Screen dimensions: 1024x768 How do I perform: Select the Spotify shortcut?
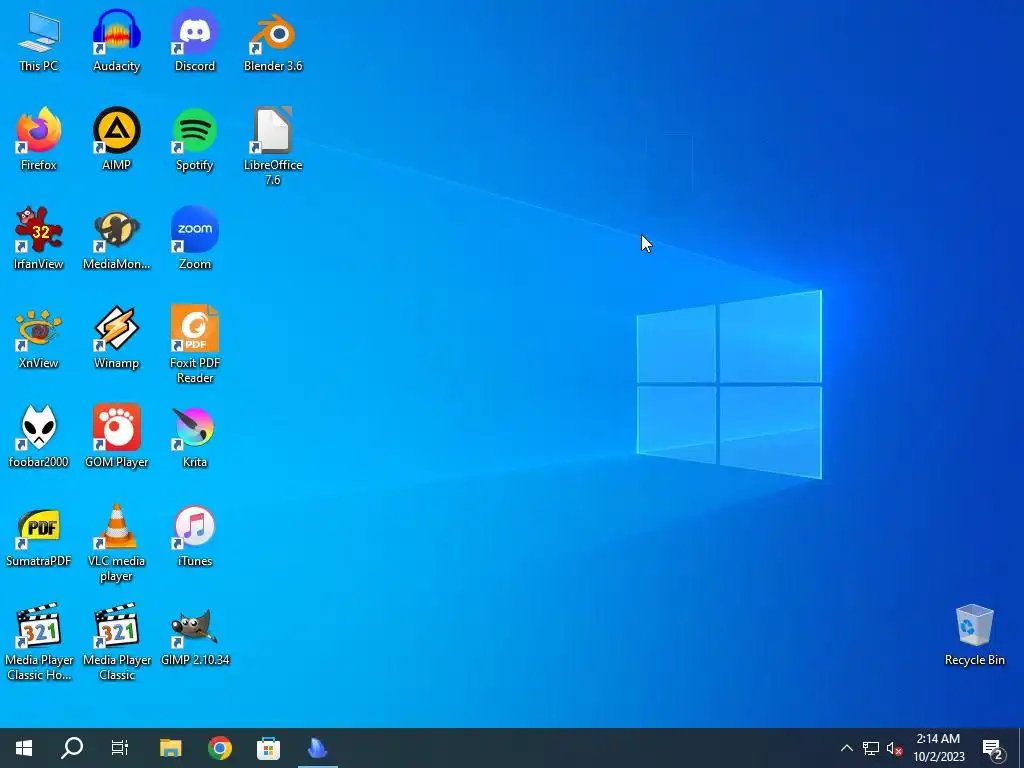pyautogui.click(x=195, y=140)
